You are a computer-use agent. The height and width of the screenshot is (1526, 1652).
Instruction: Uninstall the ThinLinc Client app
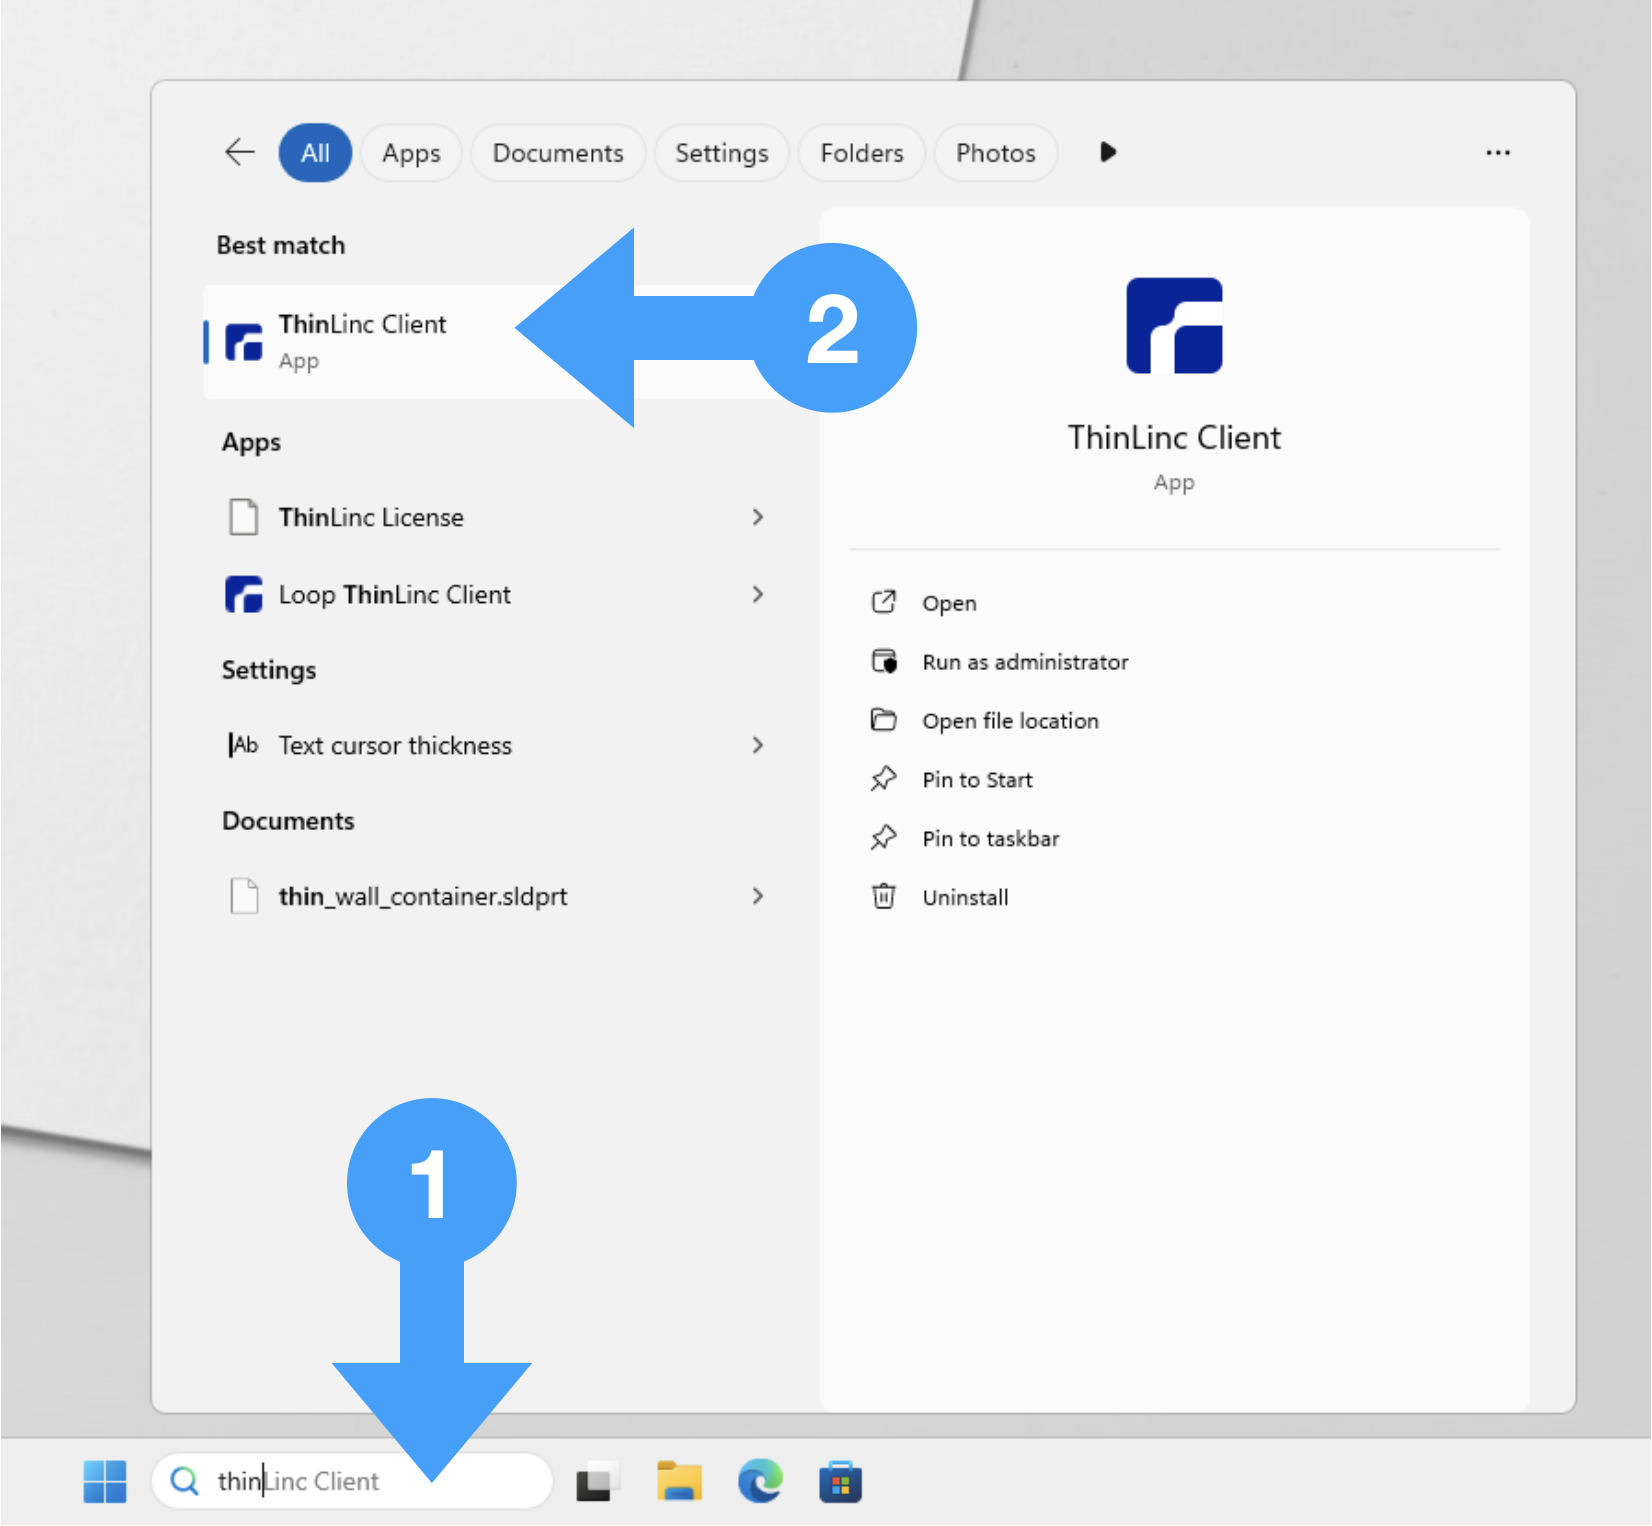964,898
